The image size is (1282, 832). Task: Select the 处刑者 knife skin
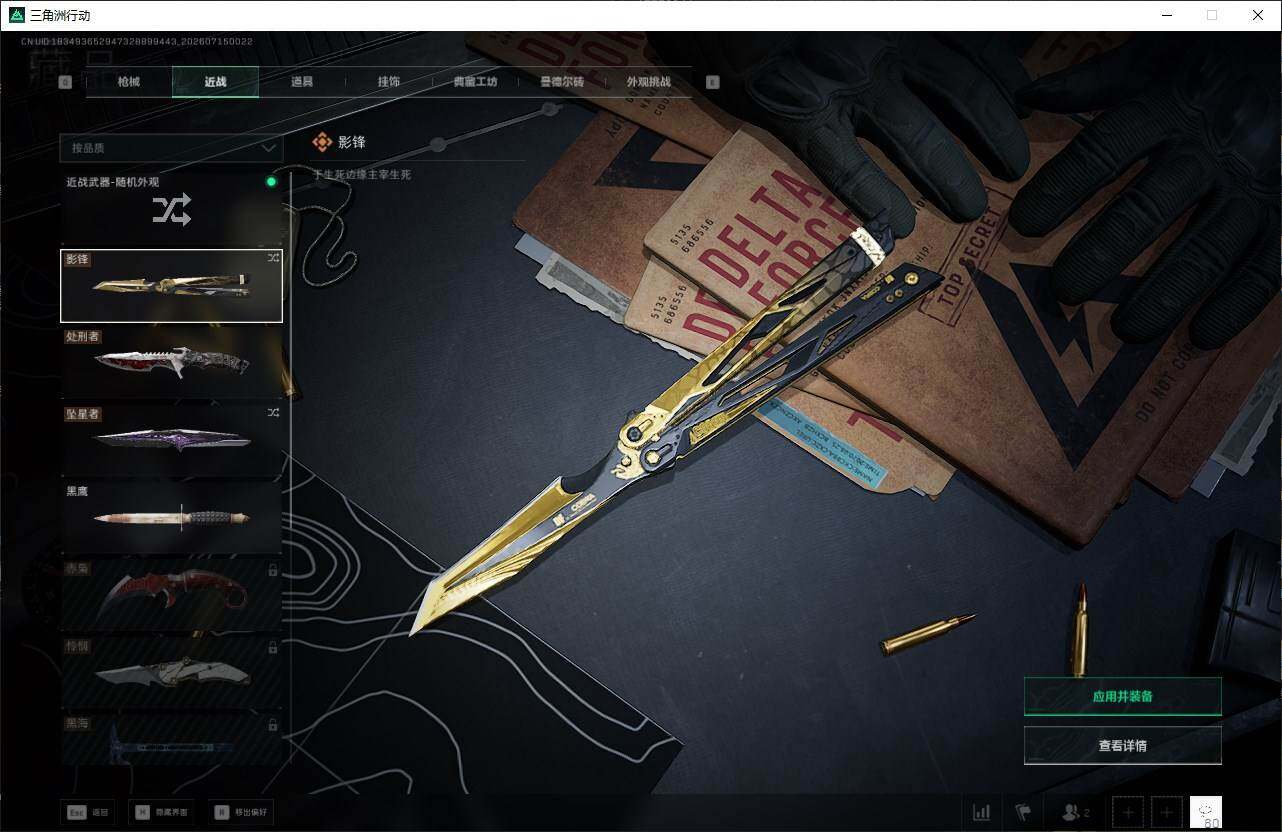click(171, 363)
